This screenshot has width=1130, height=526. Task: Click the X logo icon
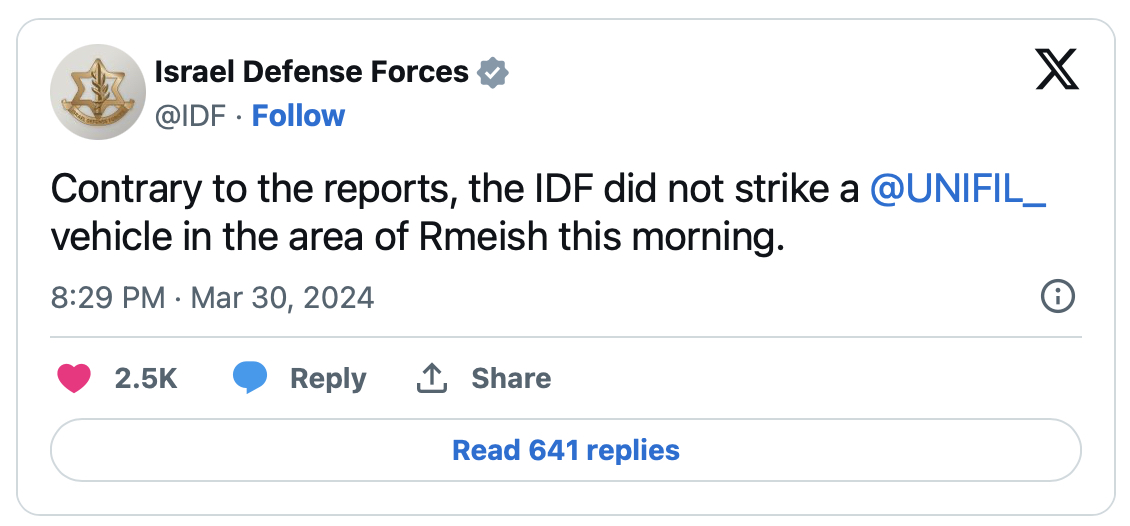tap(1057, 71)
